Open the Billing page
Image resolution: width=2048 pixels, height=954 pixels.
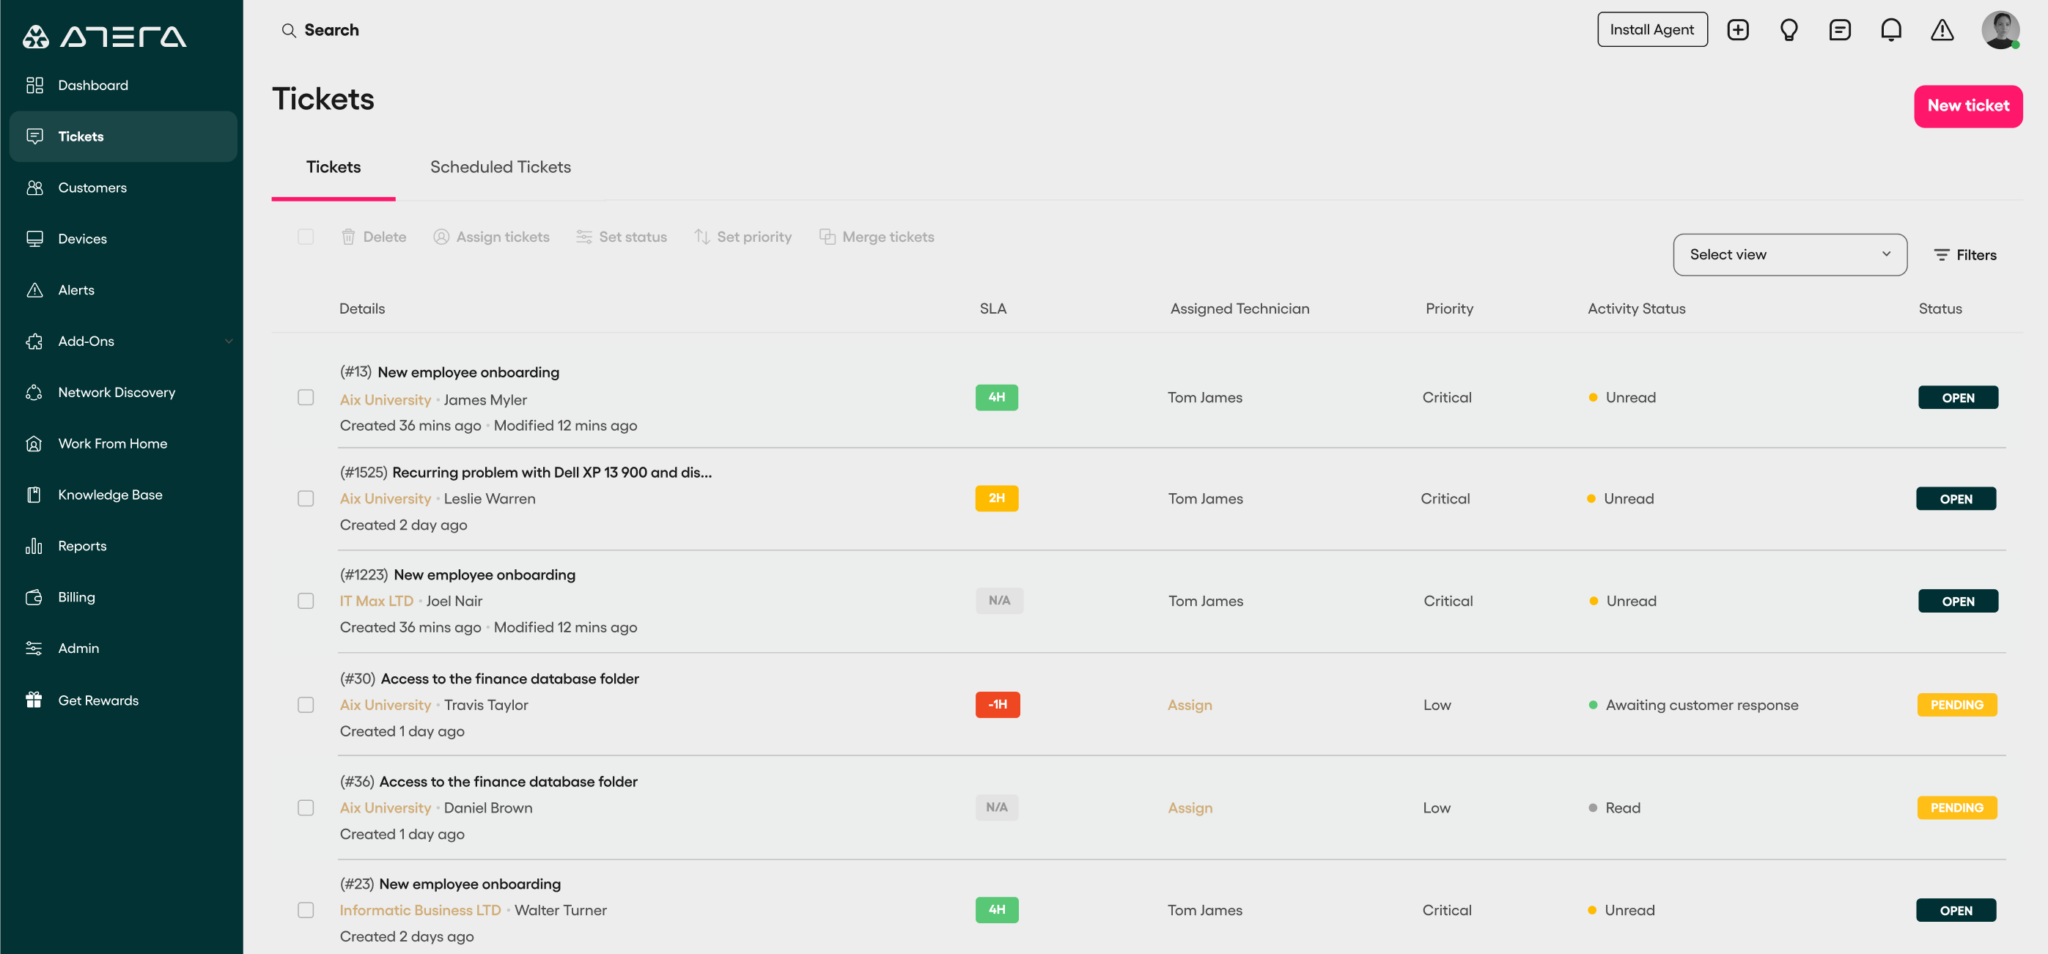pyautogui.click(x=75, y=597)
